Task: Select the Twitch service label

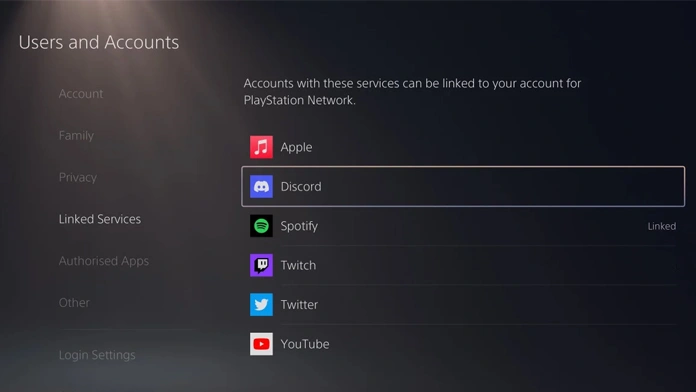Action: (298, 265)
